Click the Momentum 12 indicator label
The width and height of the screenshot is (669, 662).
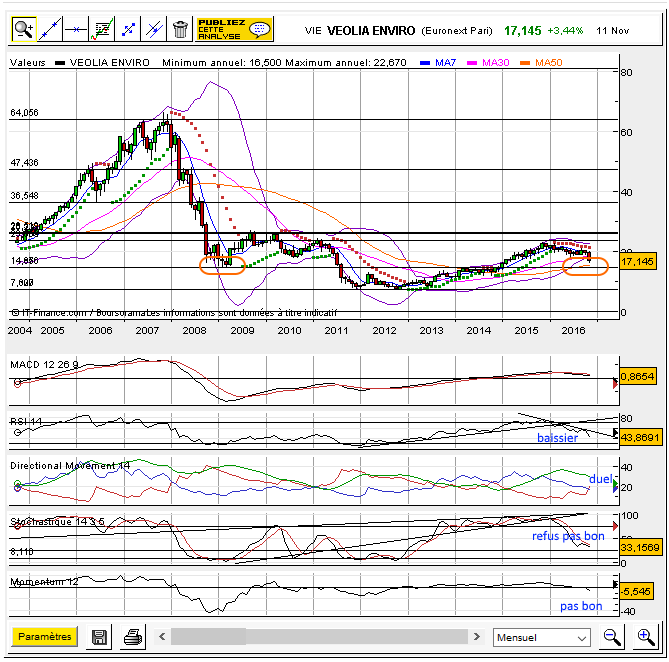[x=44, y=582]
